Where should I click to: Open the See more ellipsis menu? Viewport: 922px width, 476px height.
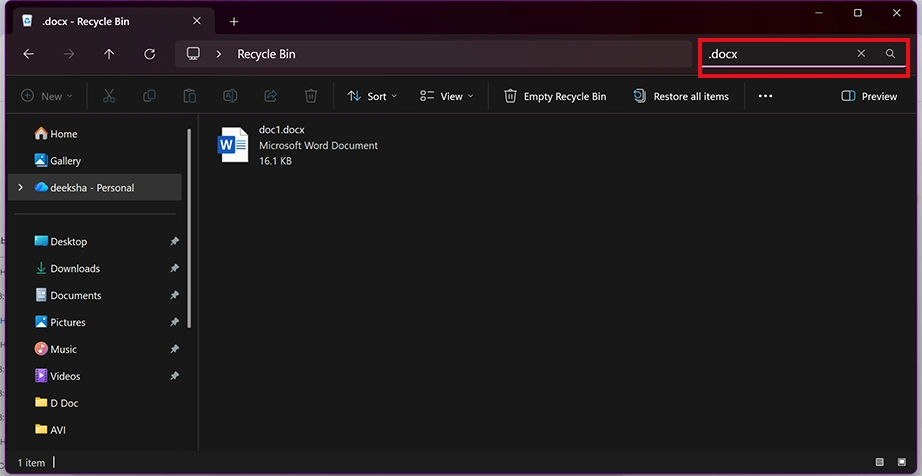click(x=765, y=96)
